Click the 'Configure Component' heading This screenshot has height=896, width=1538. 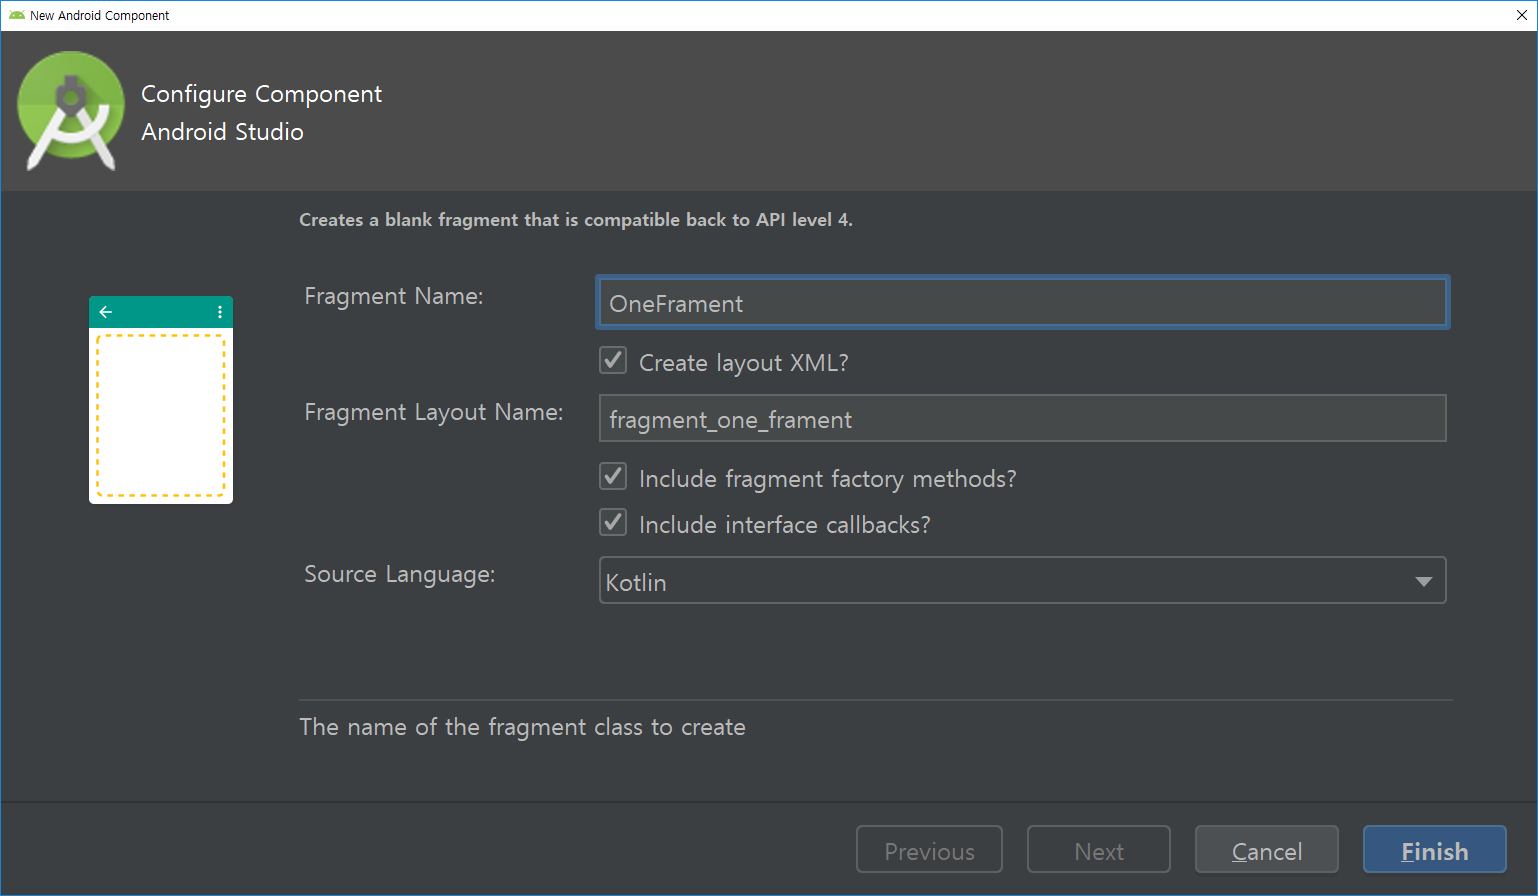(x=261, y=94)
